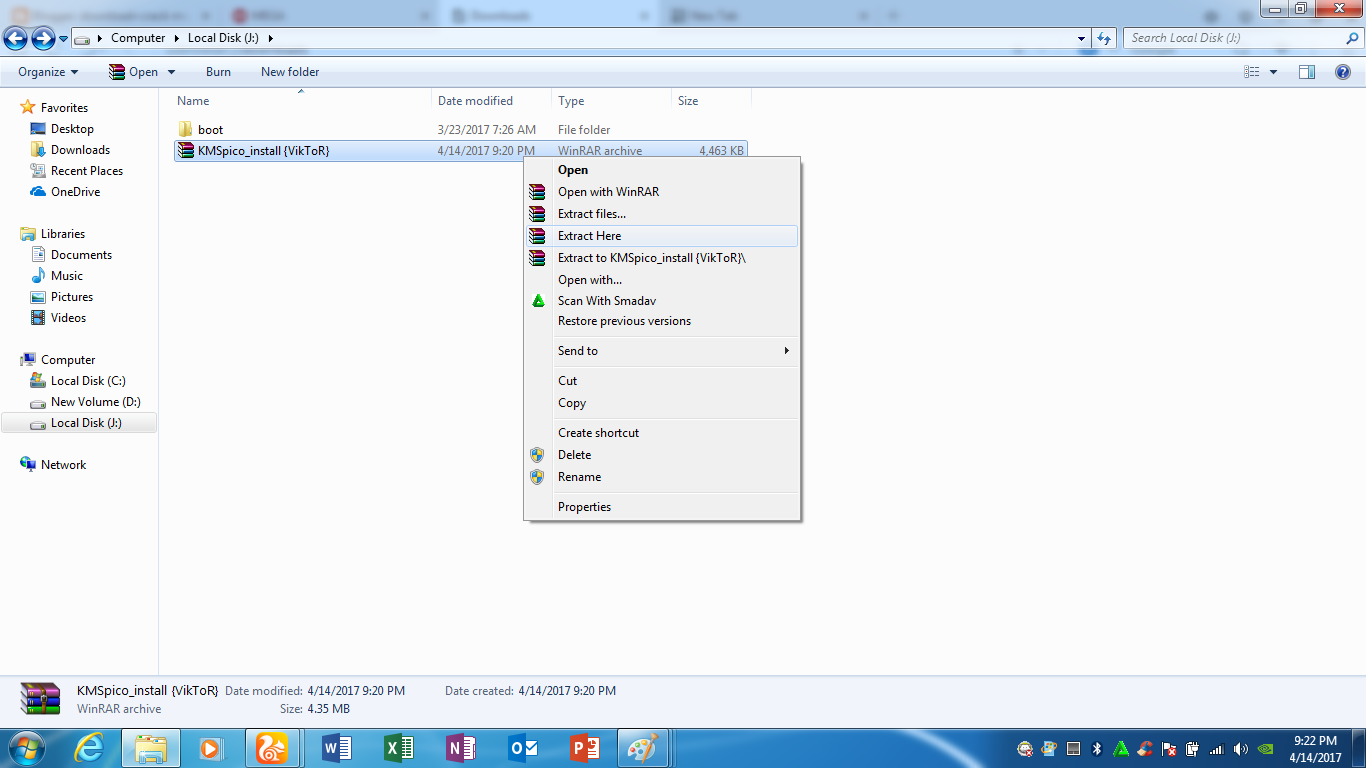Change the view using the view icon
1366x768 pixels.
1252,72
